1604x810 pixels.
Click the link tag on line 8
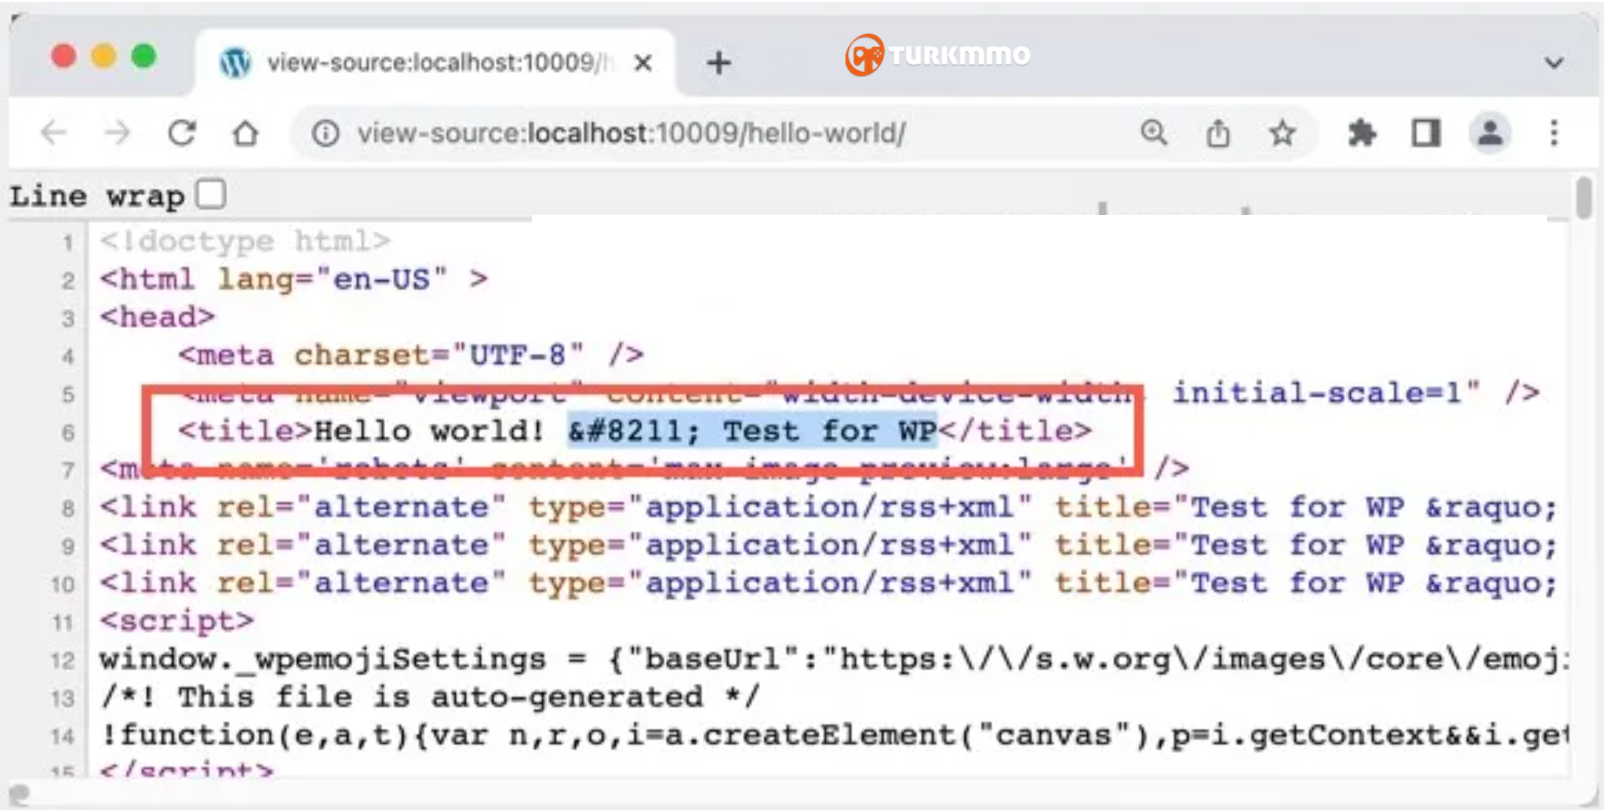[x=829, y=507]
